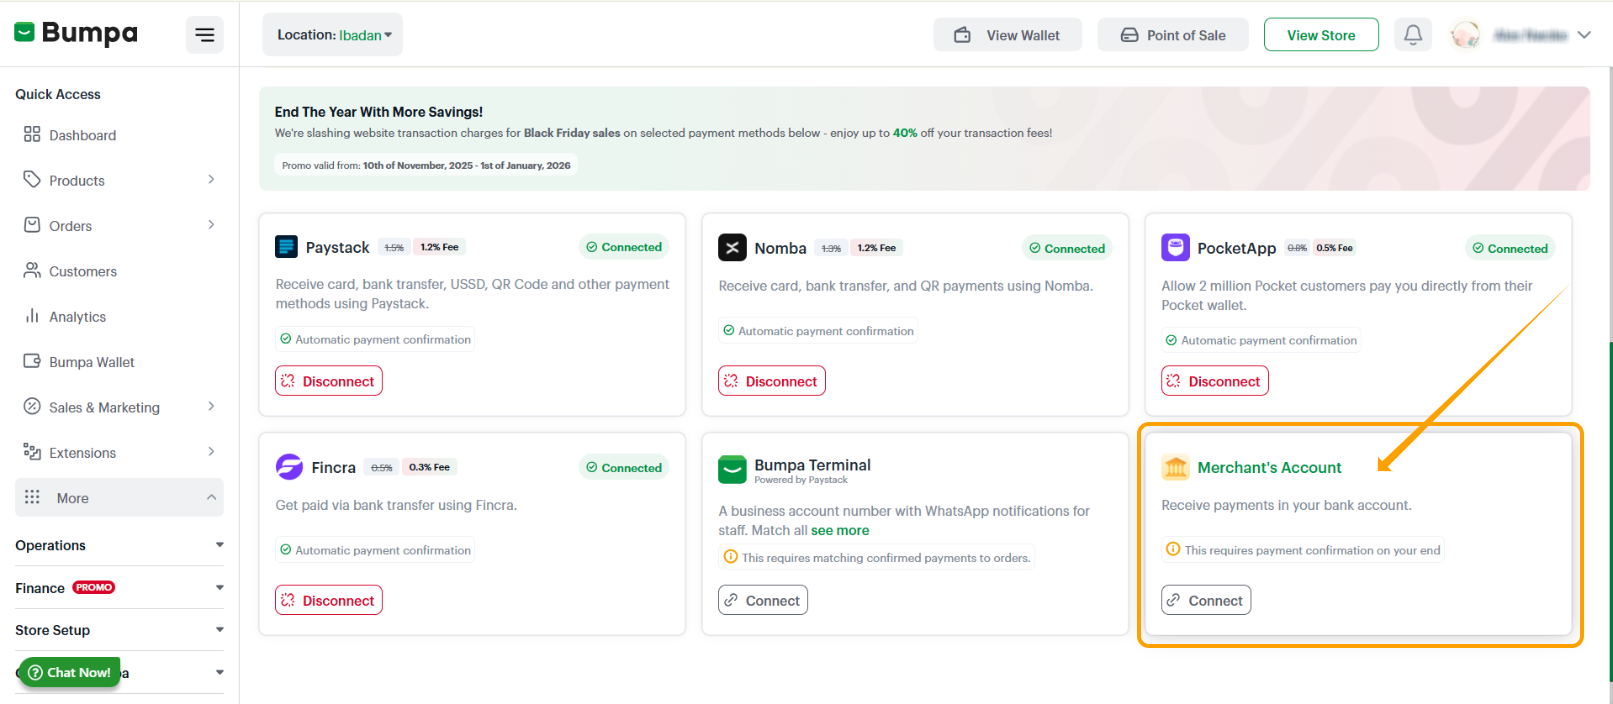Click Nomba Connected status badge
Screen dimensions: 1613x704
pos(1067,249)
